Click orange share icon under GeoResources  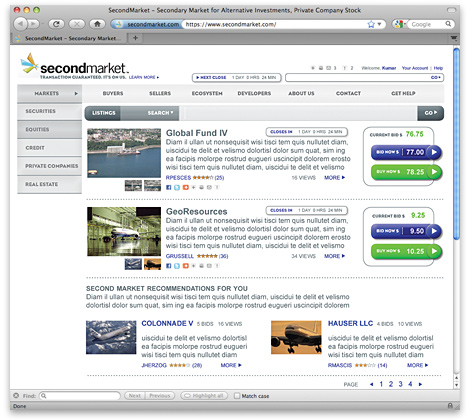[x=185, y=266]
